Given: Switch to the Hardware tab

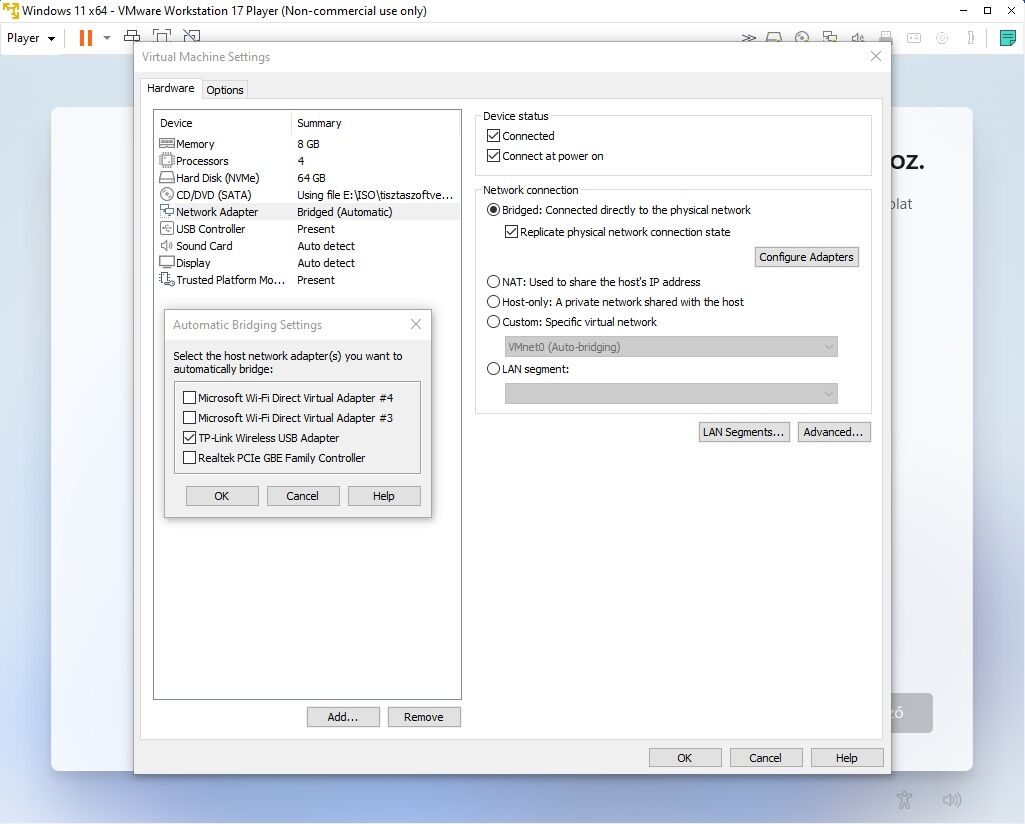Looking at the screenshot, I should (x=171, y=88).
